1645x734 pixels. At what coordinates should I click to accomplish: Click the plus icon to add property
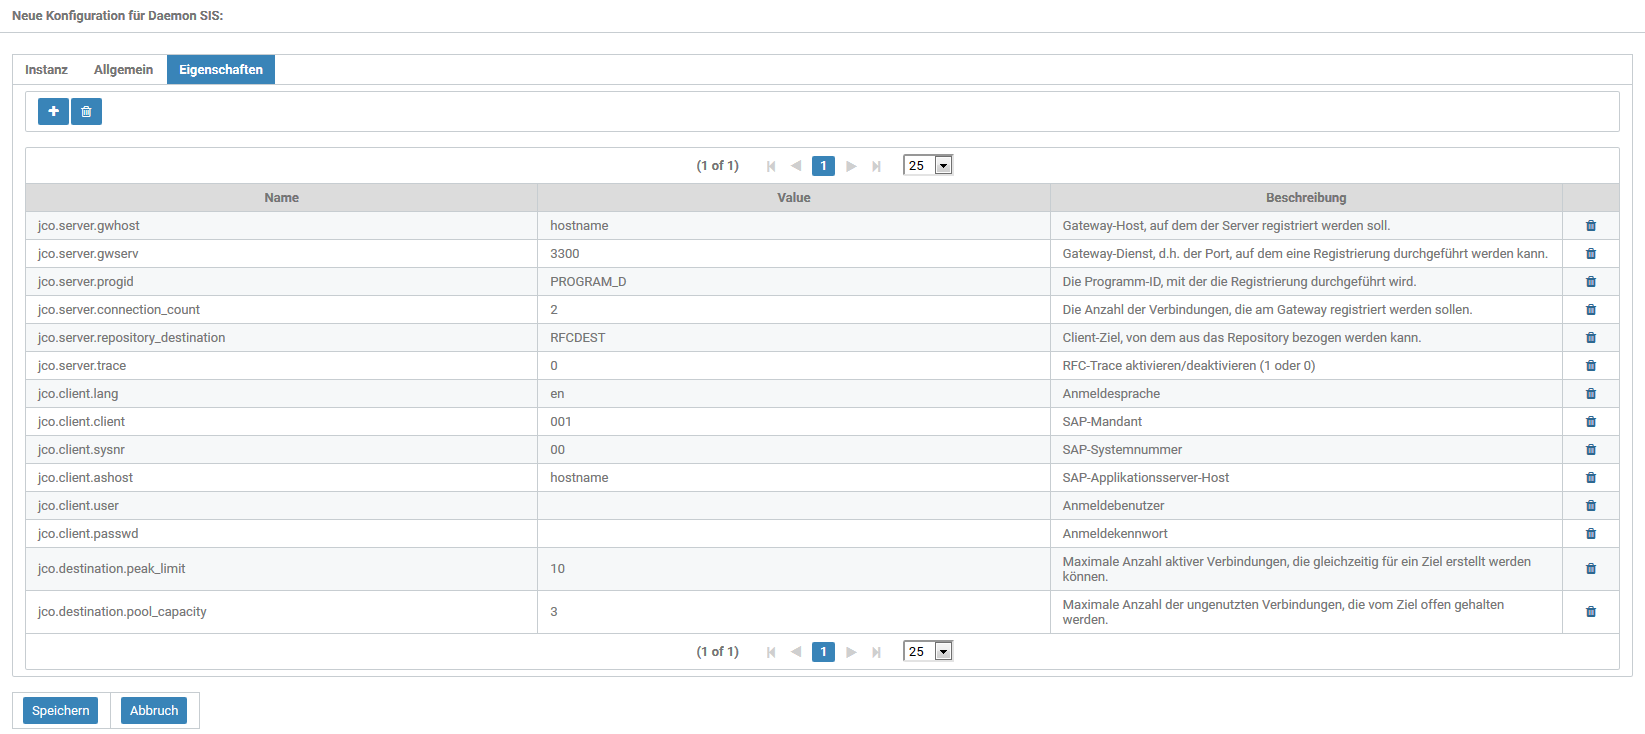[x=53, y=111]
